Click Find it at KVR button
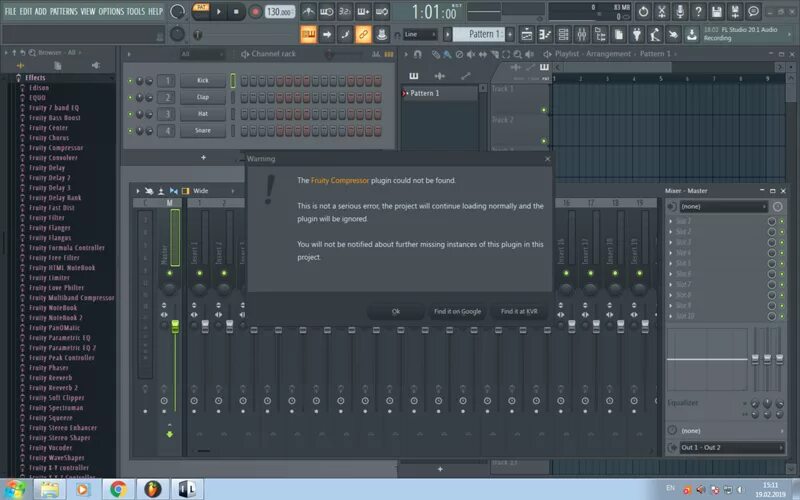 click(x=519, y=311)
